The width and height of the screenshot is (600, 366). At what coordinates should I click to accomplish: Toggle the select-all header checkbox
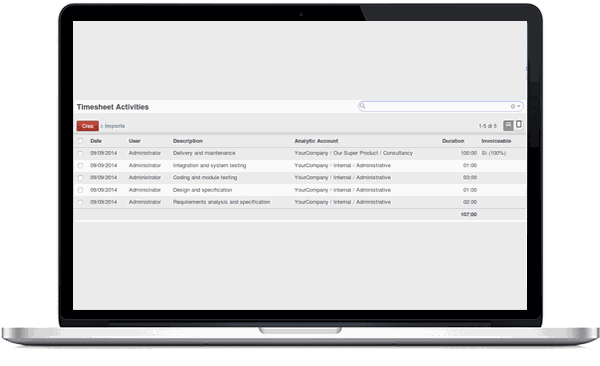(80, 141)
